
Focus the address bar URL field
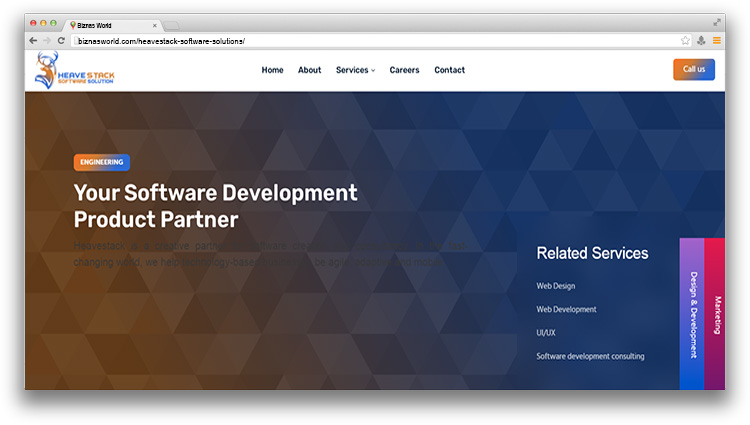tap(375, 41)
